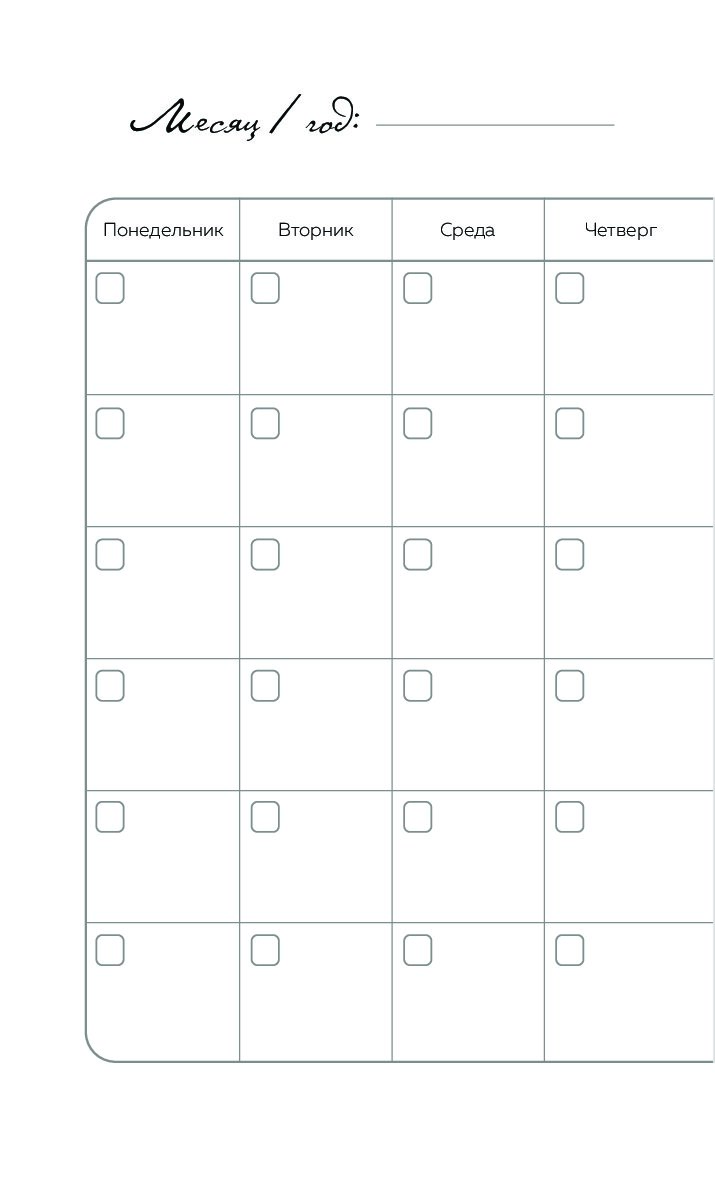Click the Месяц / год handwritten title
715x1181 pixels.
pyautogui.click(x=245, y=117)
